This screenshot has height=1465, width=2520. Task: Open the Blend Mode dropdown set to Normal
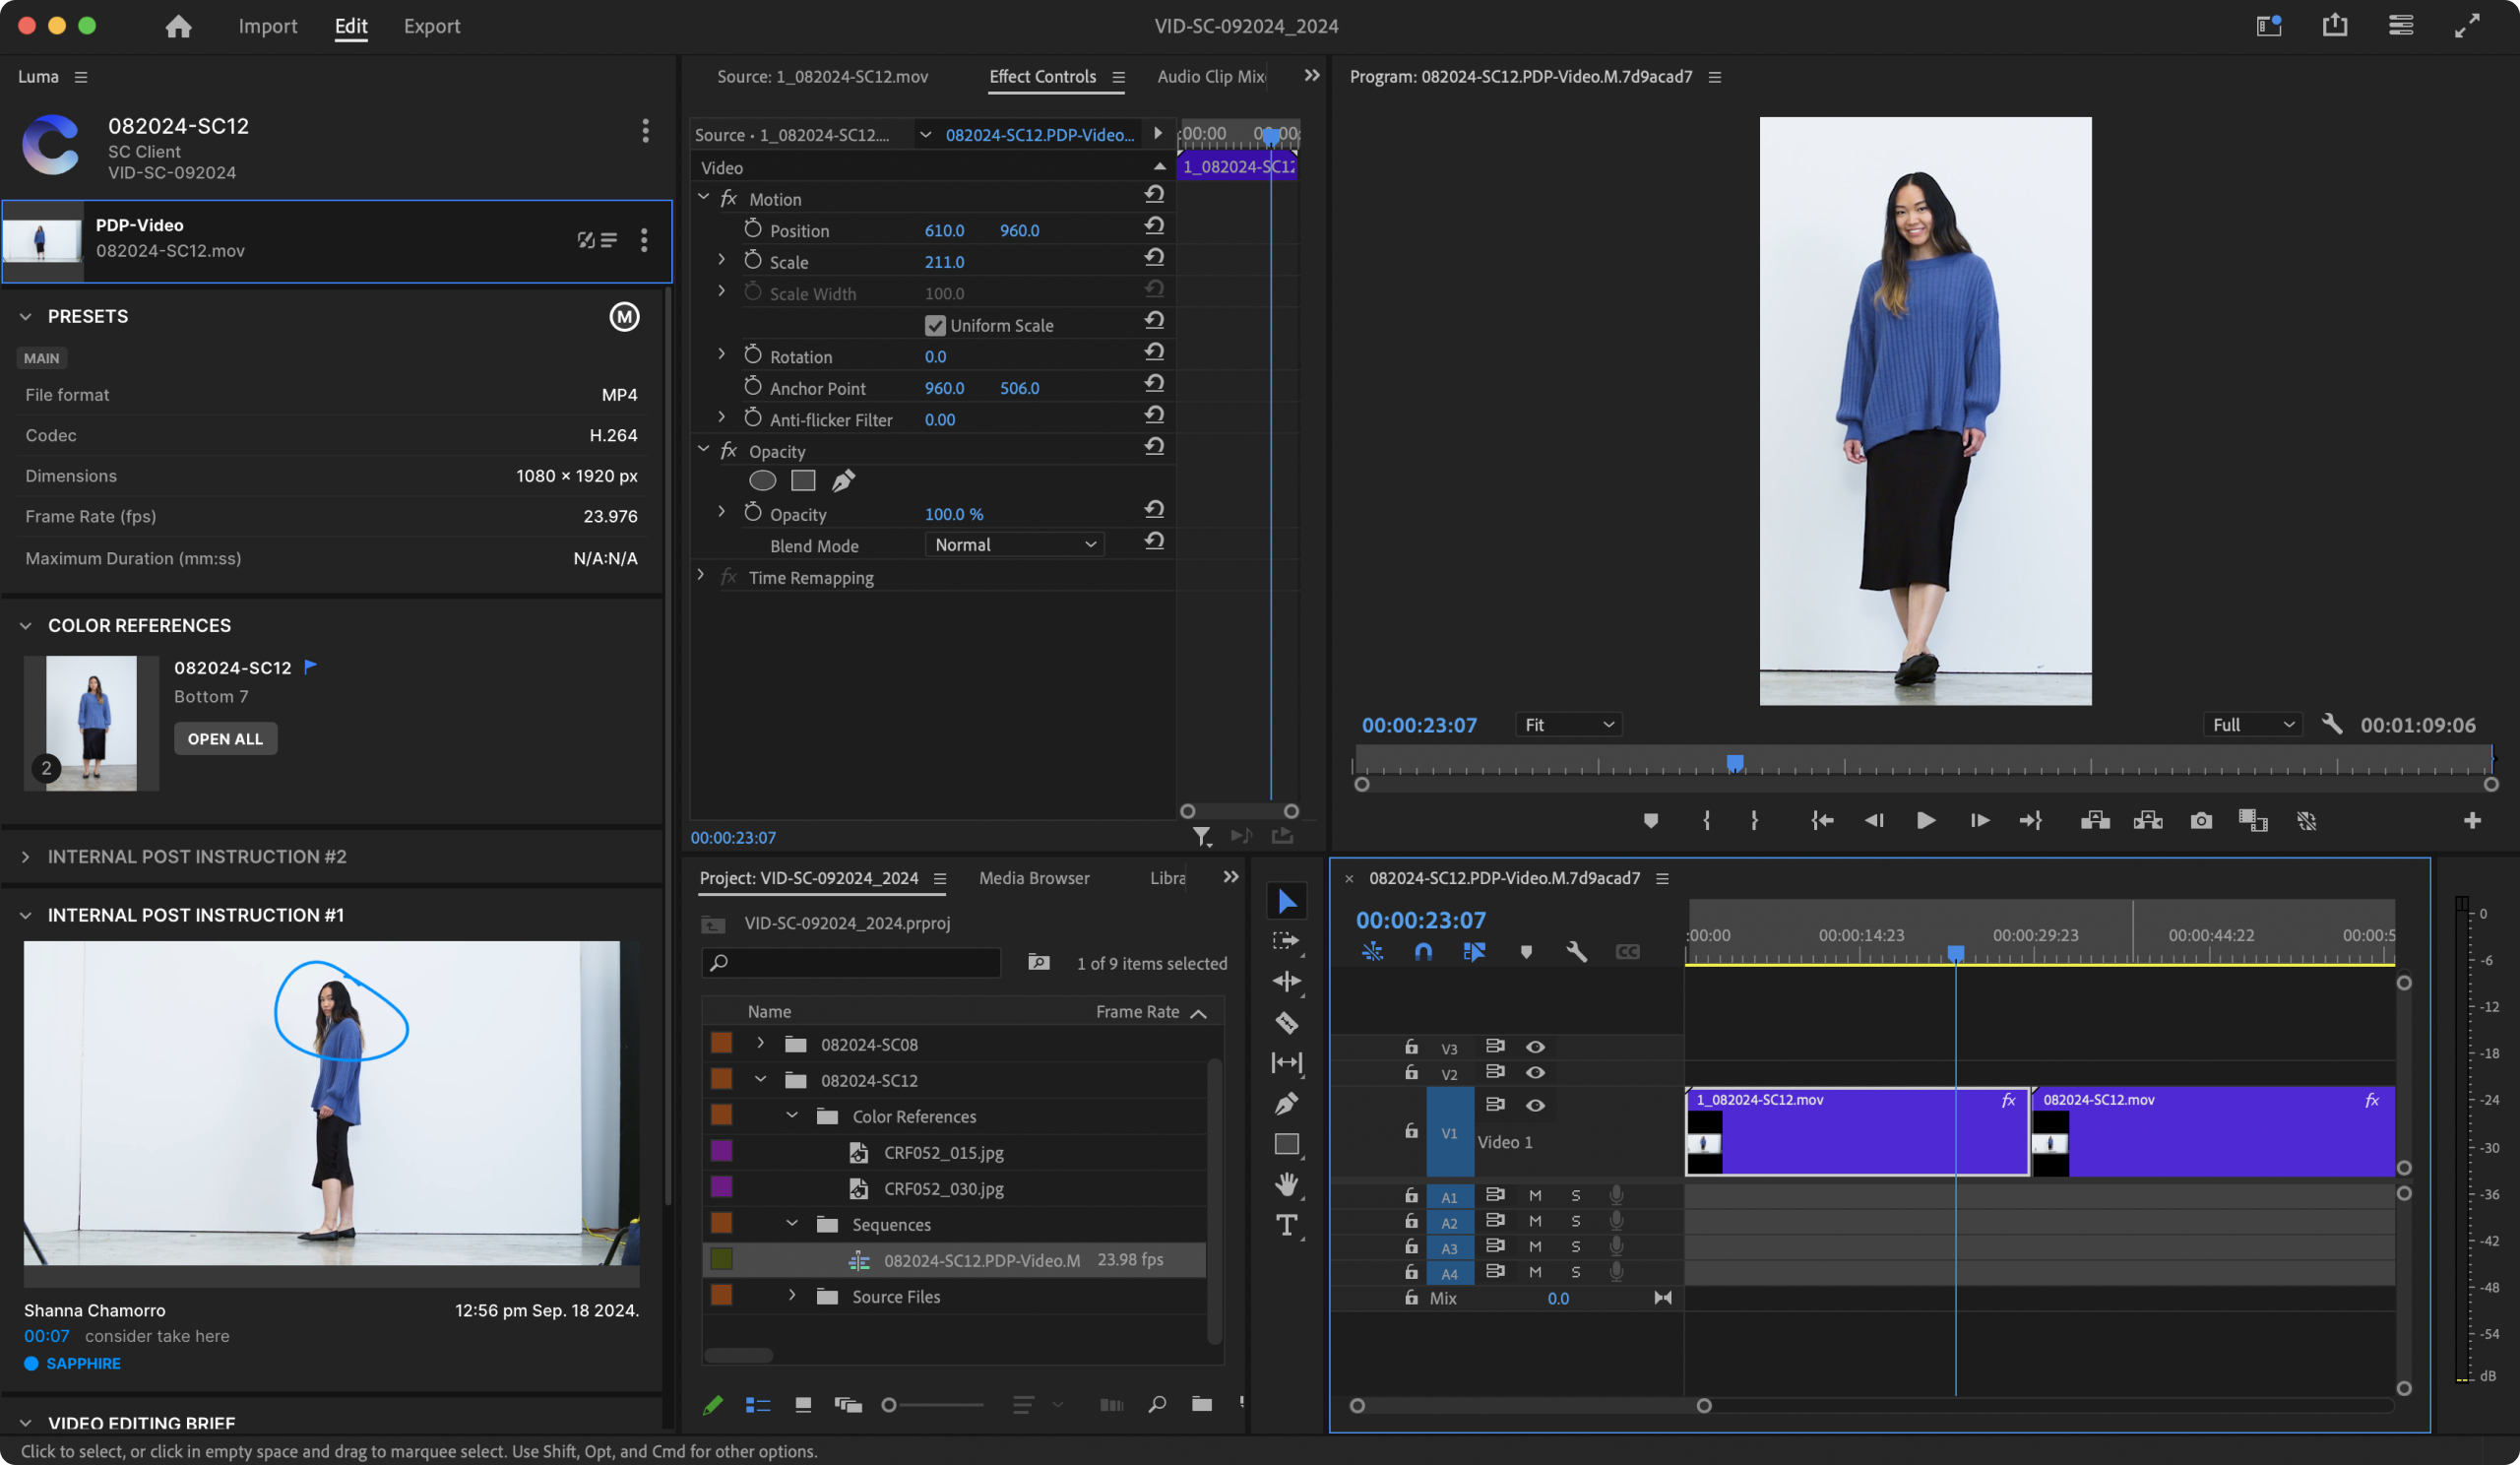(x=1013, y=545)
